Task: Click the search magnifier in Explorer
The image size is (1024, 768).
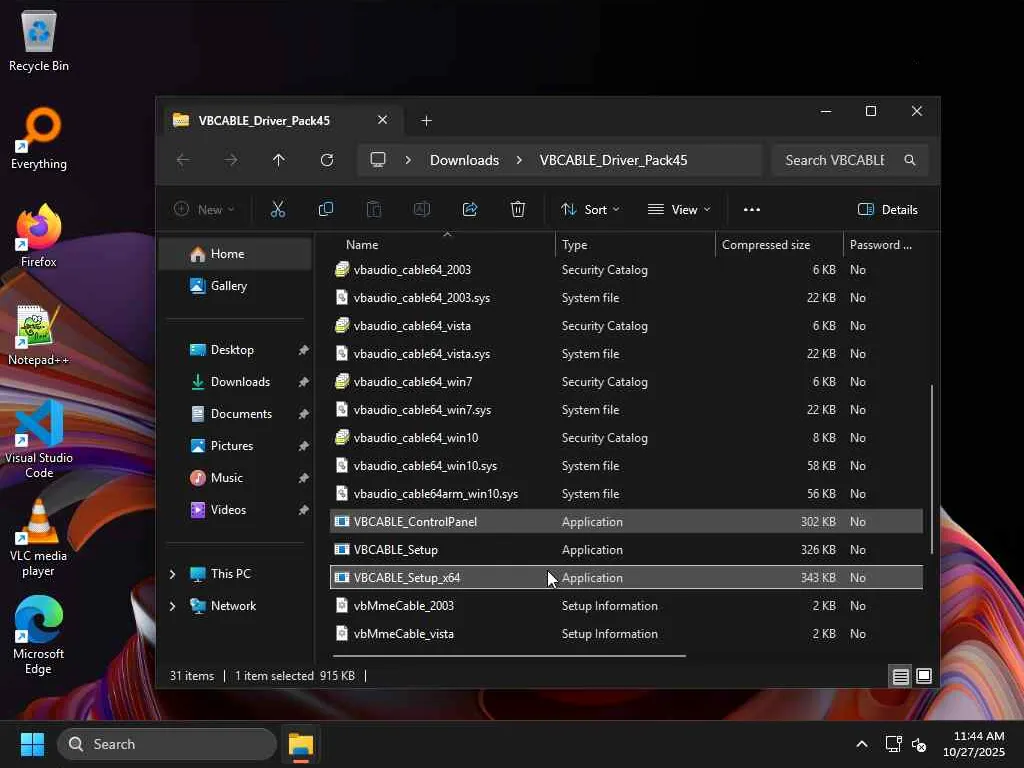Action: pyautogui.click(x=910, y=160)
